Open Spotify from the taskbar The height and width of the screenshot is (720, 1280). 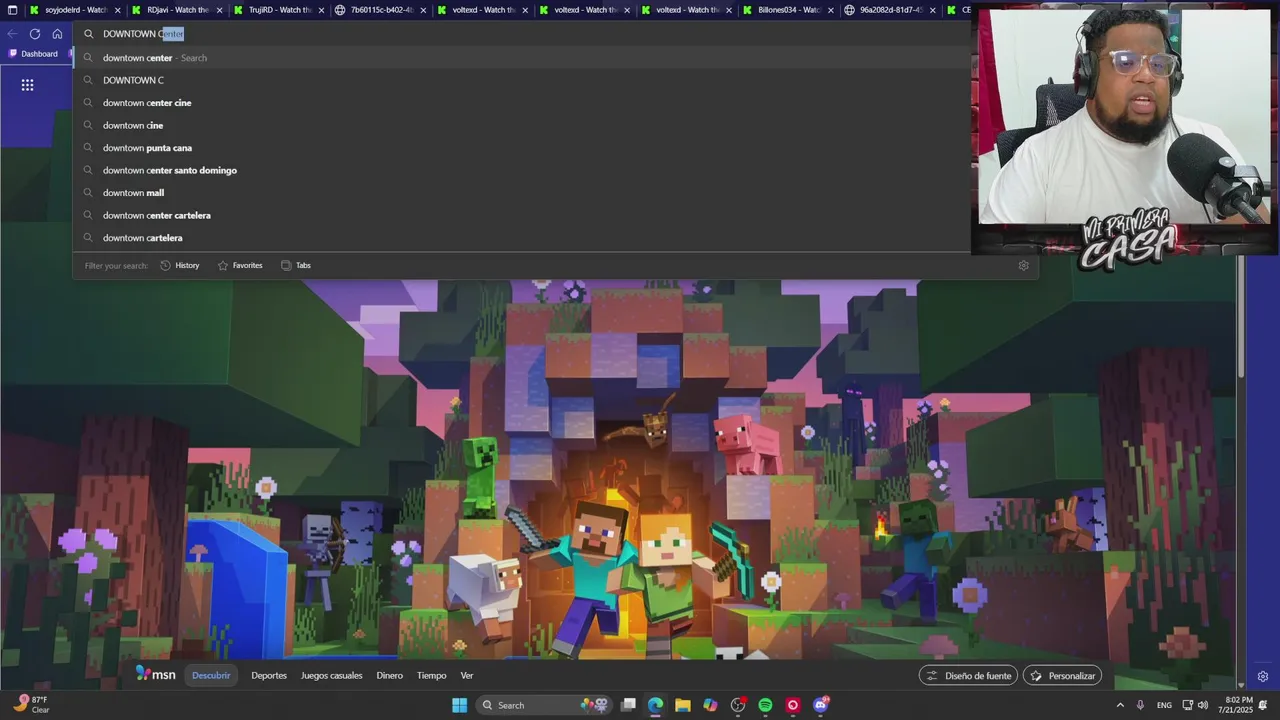pos(765,705)
